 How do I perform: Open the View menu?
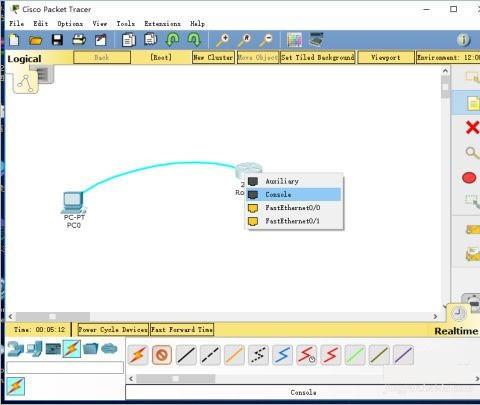pyautogui.click(x=100, y=24)
